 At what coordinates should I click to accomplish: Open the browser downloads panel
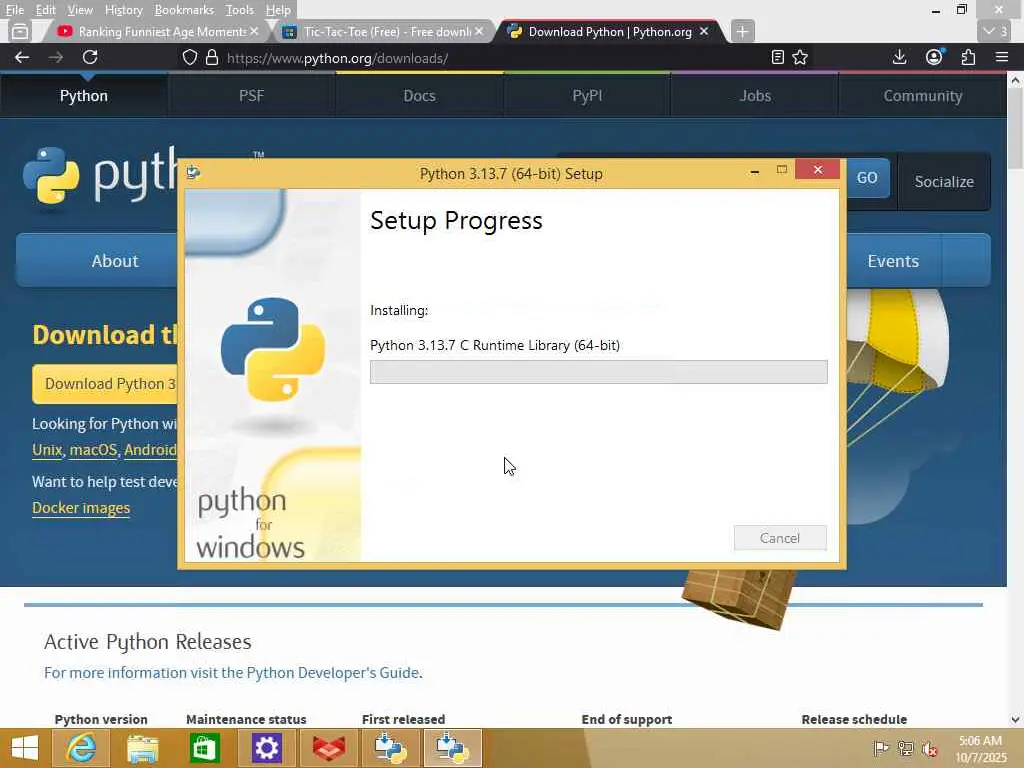pos(899,57)
